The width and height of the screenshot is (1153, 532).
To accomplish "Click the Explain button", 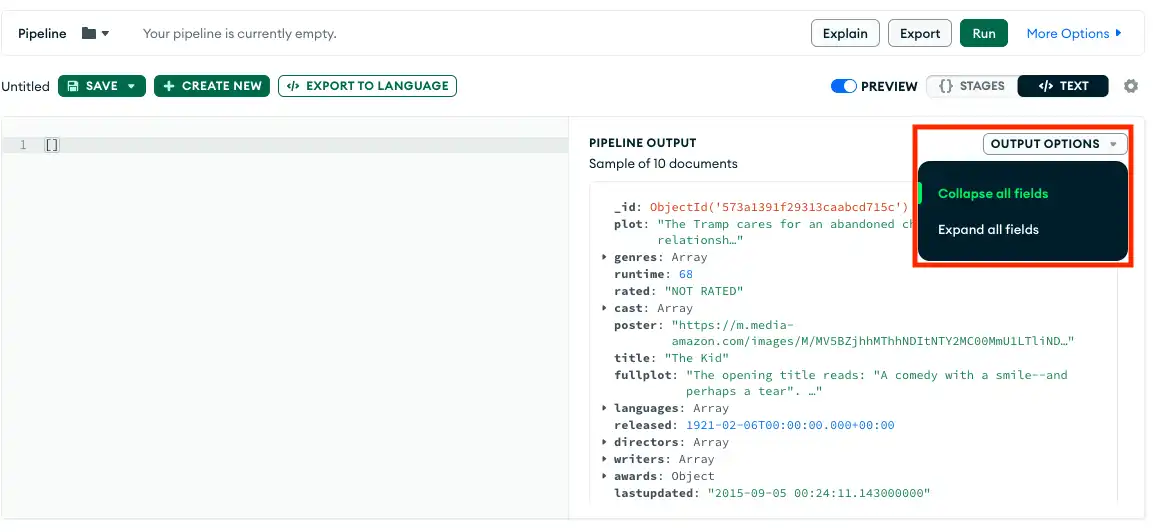I will [845, 34].
